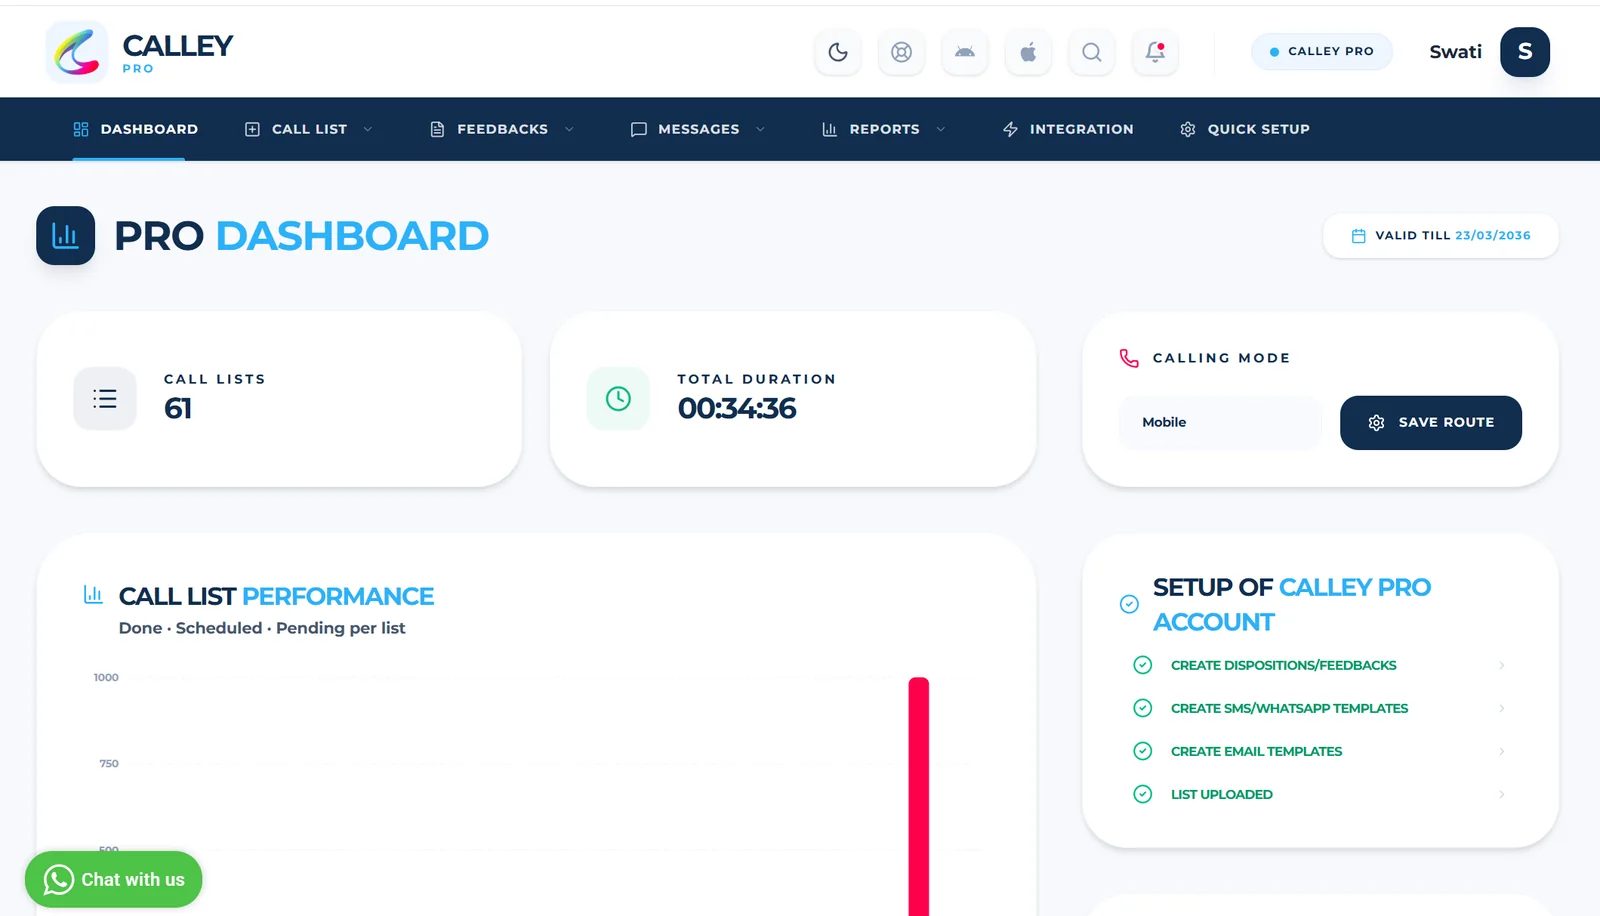Open the Chat with us WhatsApp button

(113, 879)
